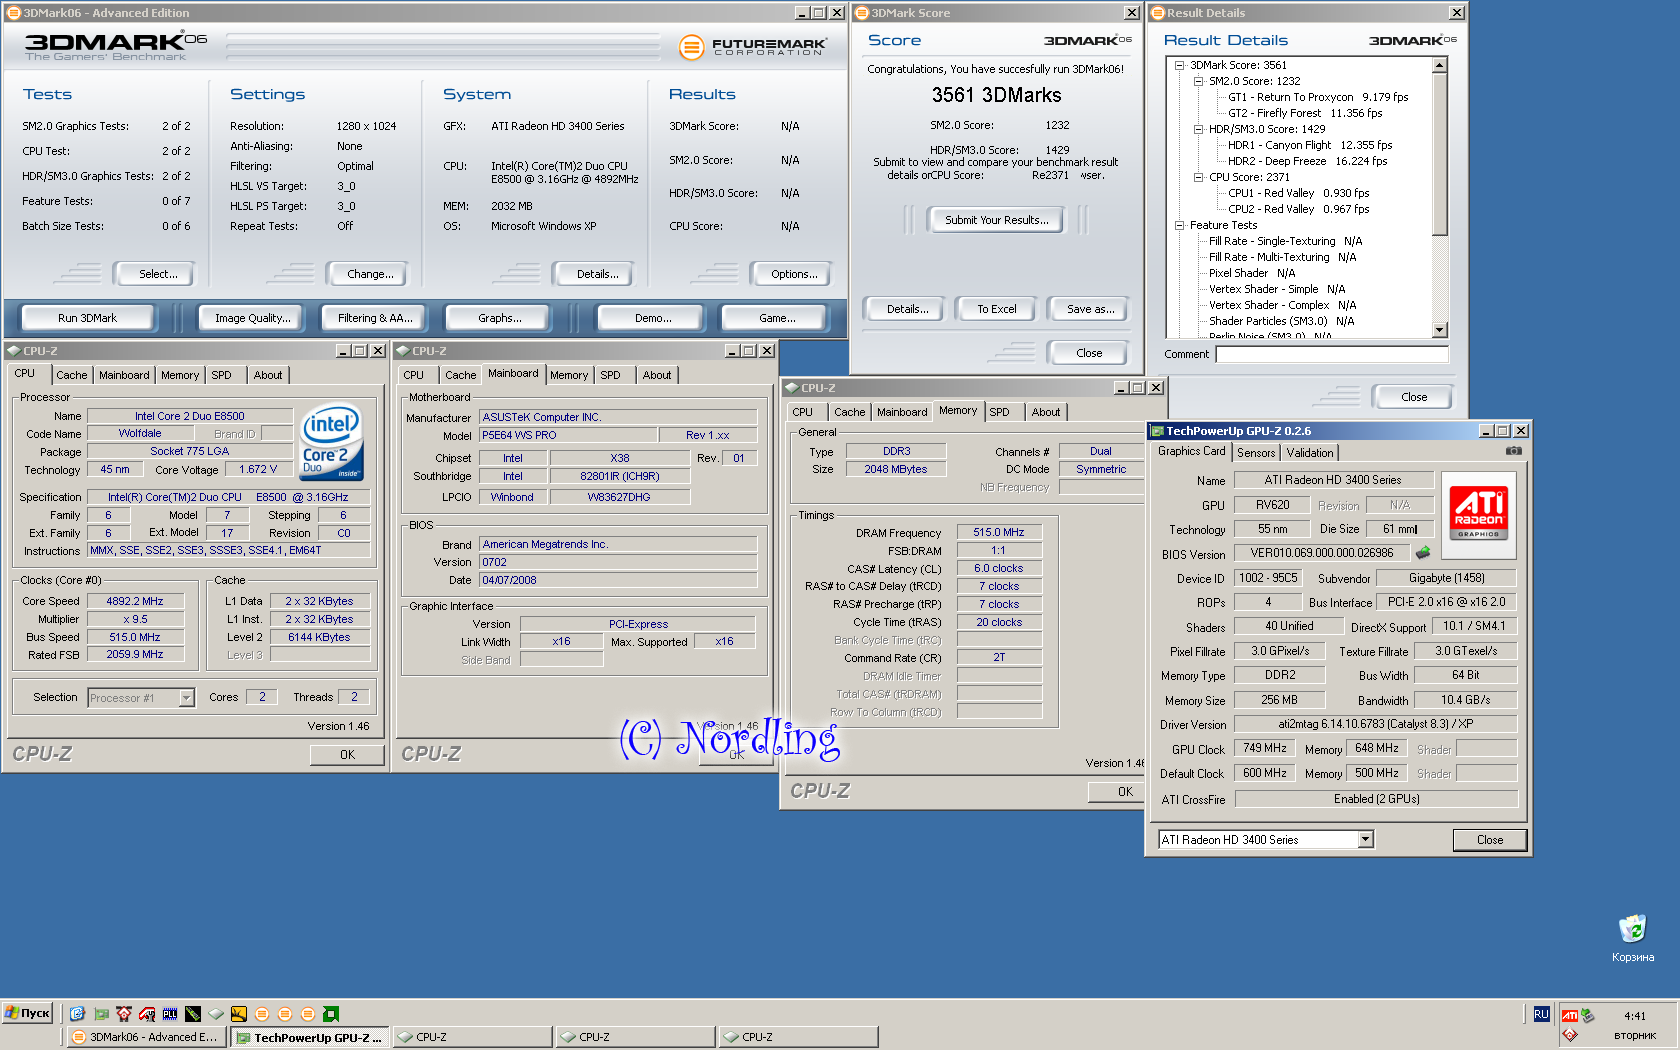Click Filtering & AA... button
The width and height of the screenshot is (1680, 1050).
click(375, 318)
